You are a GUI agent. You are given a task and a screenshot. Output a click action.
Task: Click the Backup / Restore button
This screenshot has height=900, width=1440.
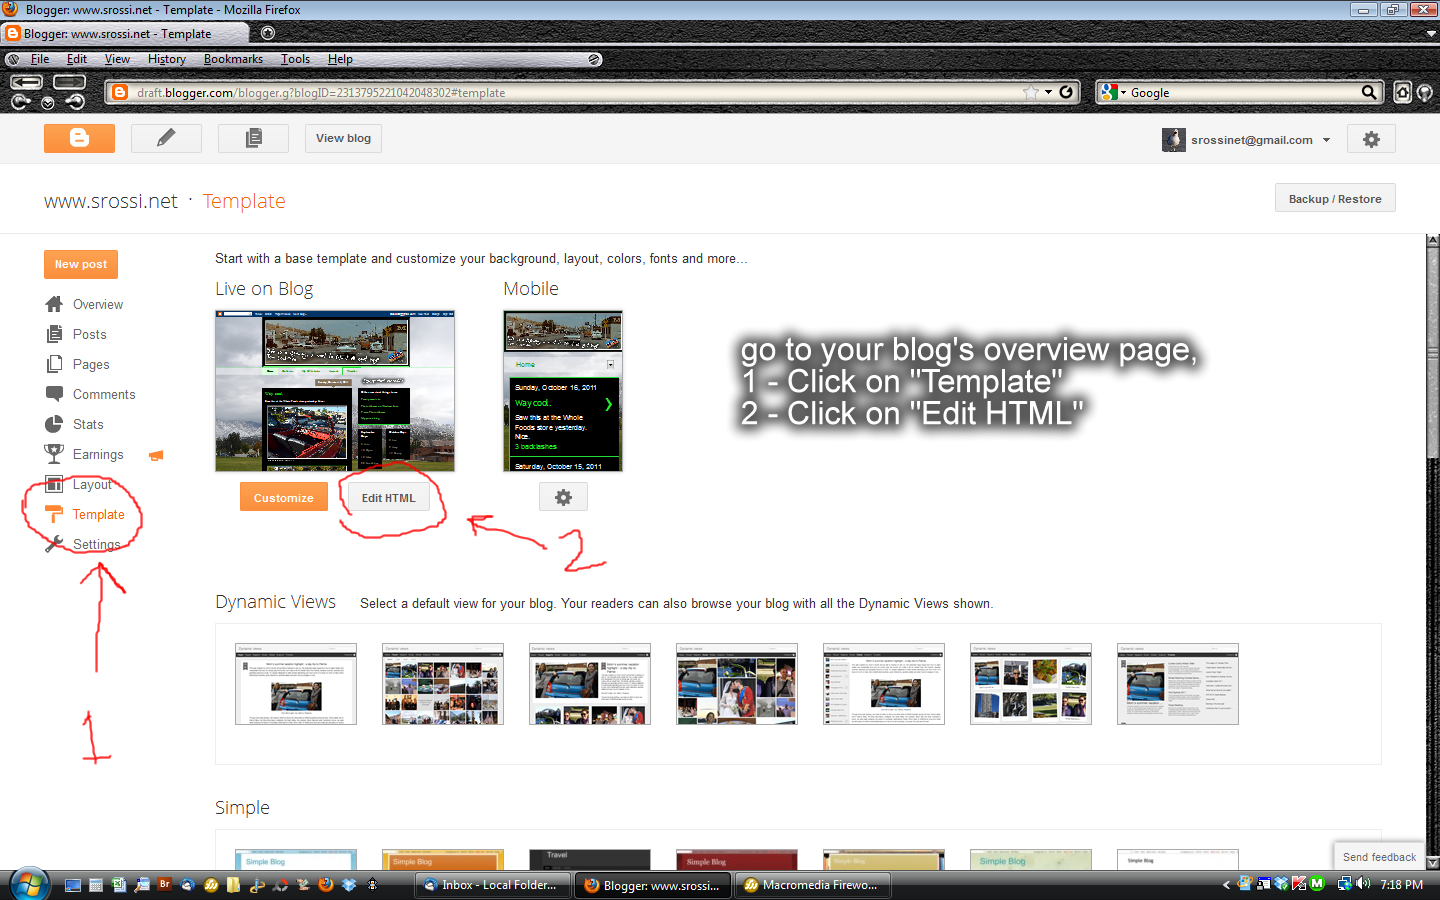[x=1335, y=198]
